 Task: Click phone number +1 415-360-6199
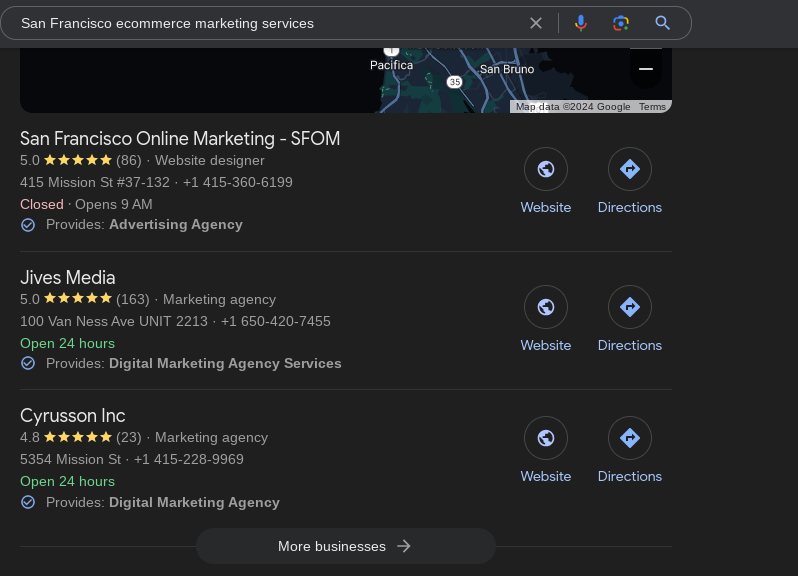click(x=238, y=182)
